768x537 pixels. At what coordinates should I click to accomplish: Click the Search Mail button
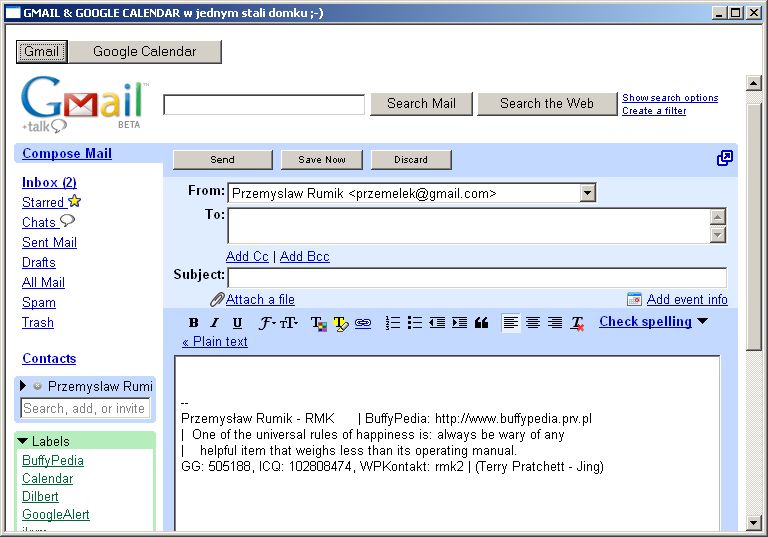coord(421,103)
